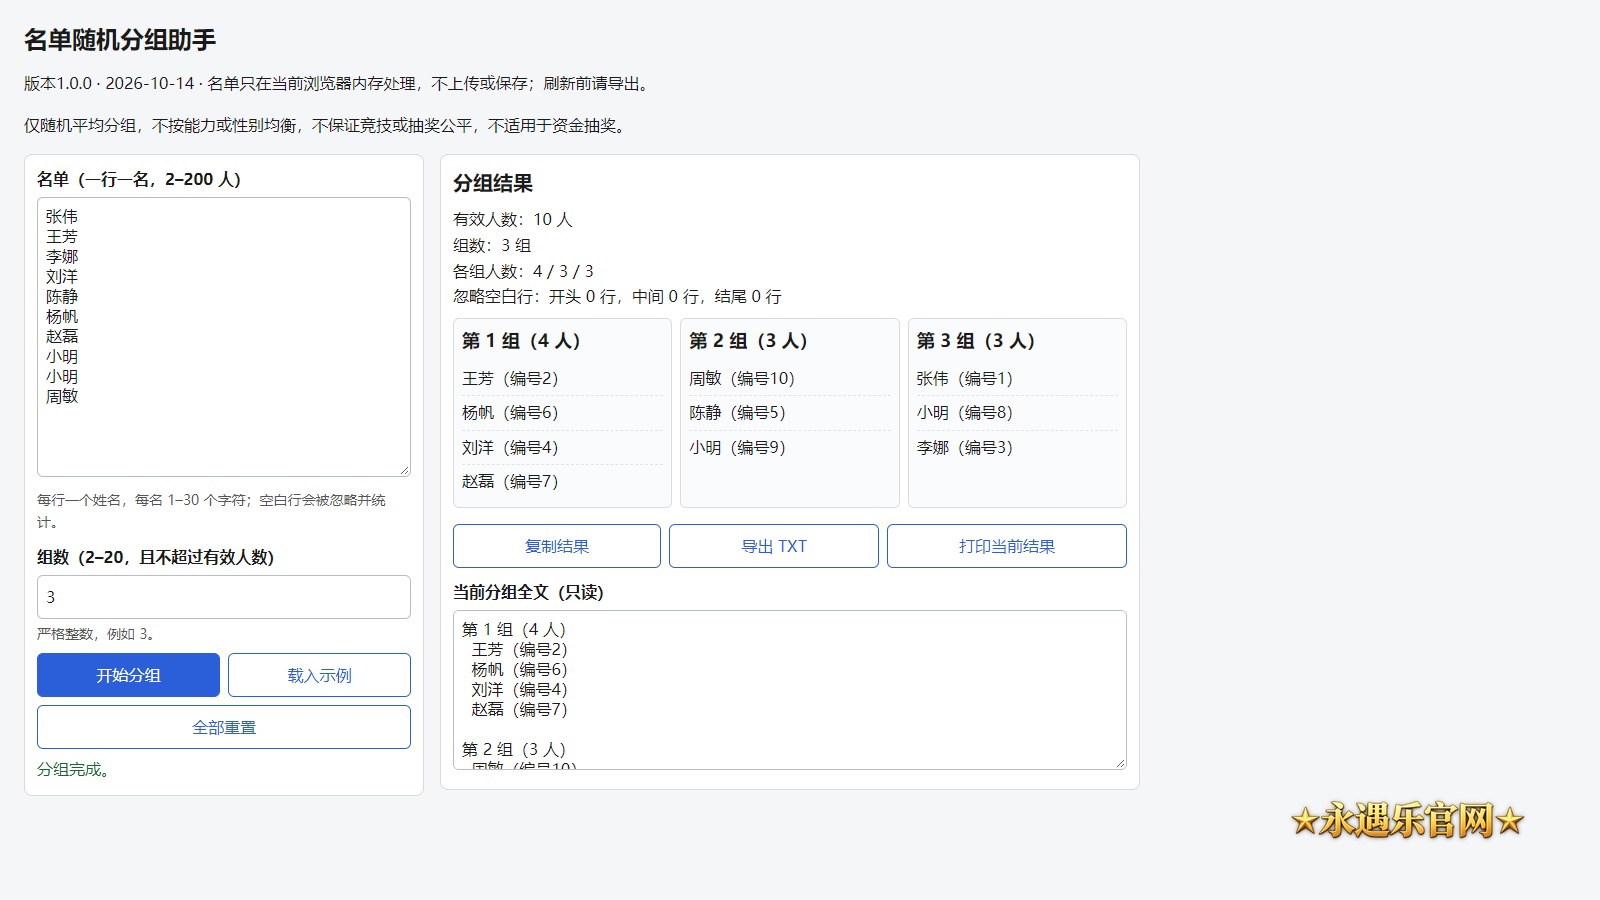
Task: Copy the results with 复制结果
Action: tap(557, 546)
